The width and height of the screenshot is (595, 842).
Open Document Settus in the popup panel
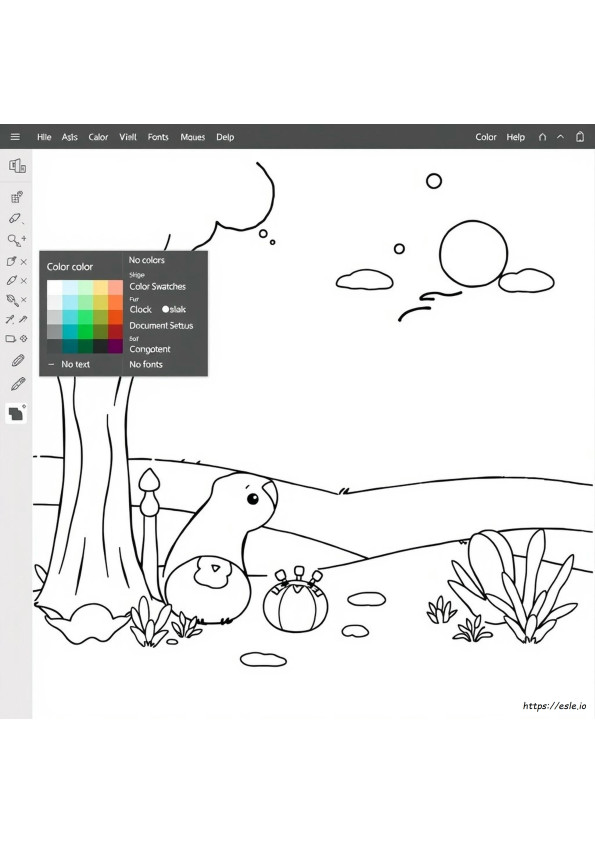coord(161,325)
